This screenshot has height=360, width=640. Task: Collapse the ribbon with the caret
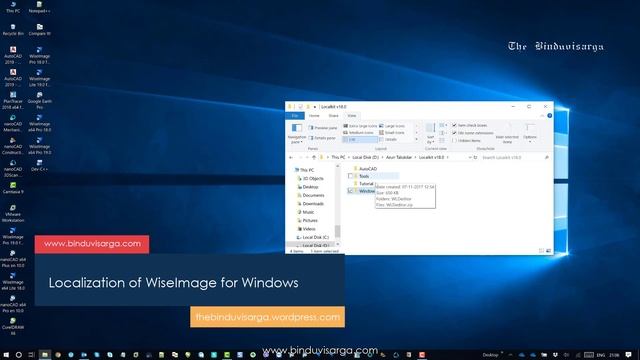coord(542,116)
